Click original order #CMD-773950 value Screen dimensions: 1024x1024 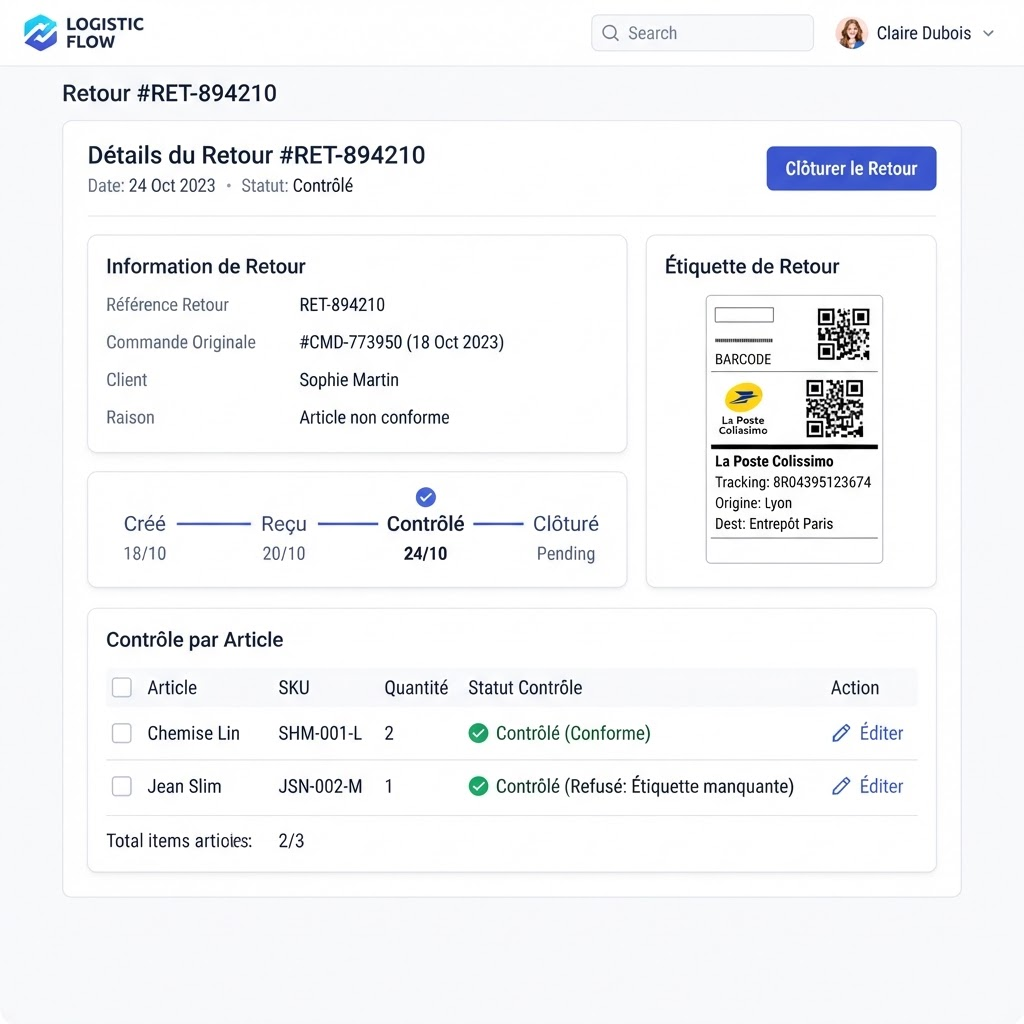tap(401, 342)
